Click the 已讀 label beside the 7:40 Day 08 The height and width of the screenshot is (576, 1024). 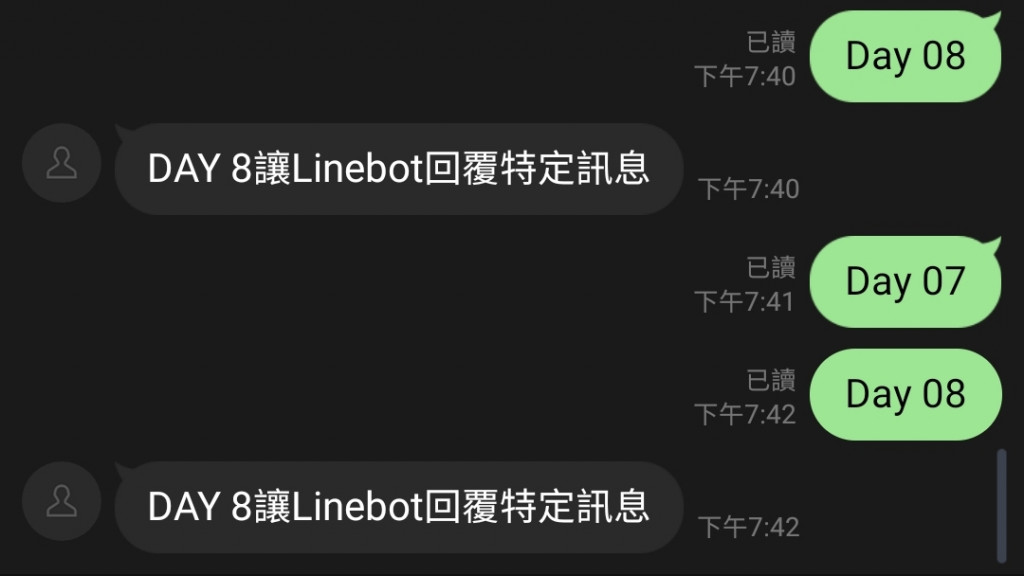point(771,42)
